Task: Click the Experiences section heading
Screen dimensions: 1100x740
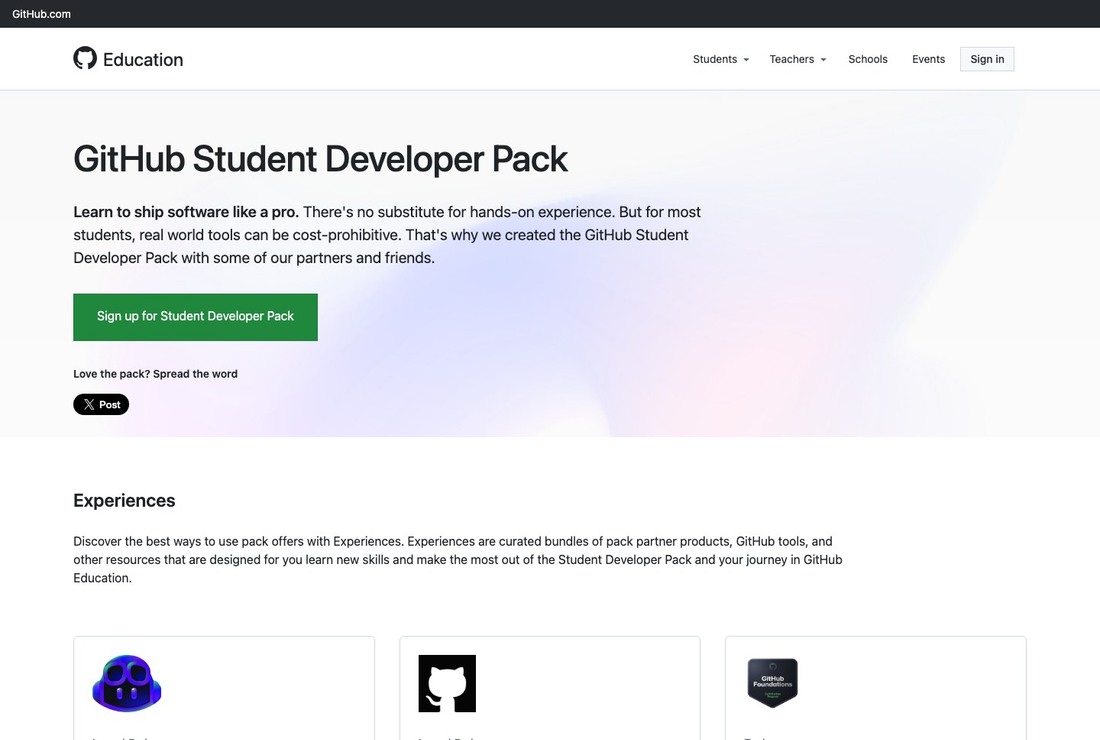Action: click(x=124, y=500)
